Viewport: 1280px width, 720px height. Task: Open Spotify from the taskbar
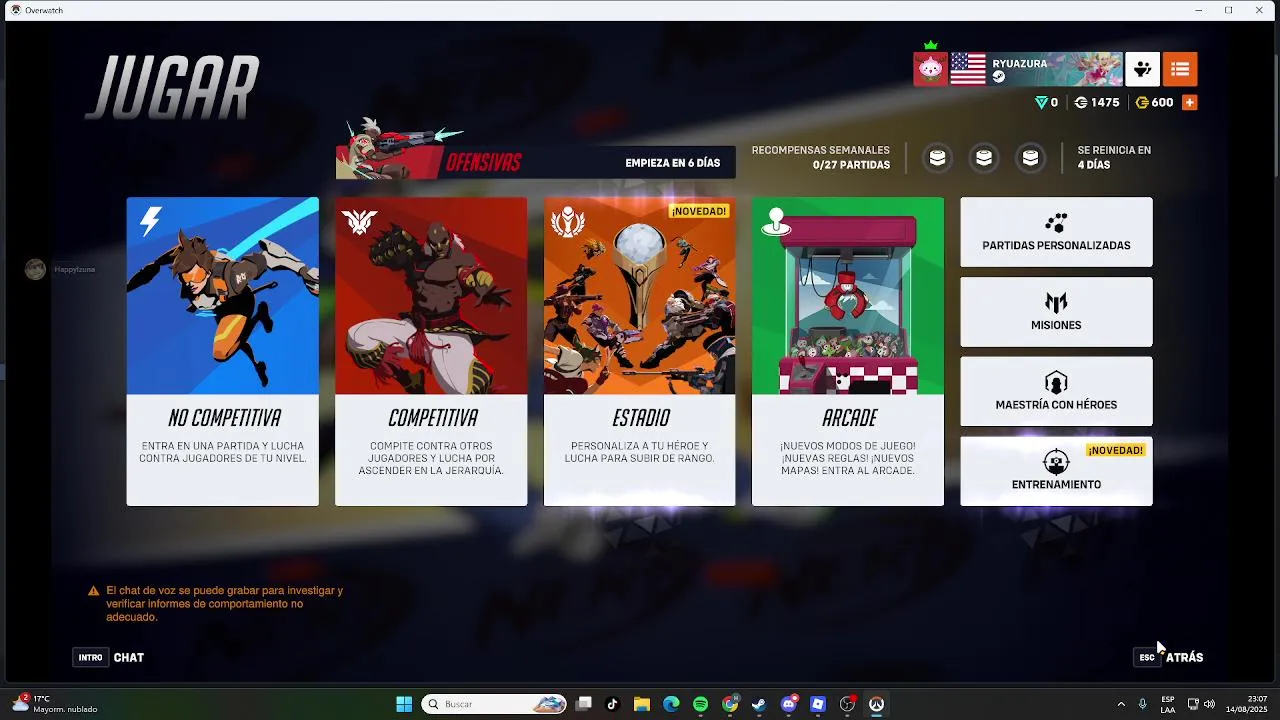pos(700,704)
